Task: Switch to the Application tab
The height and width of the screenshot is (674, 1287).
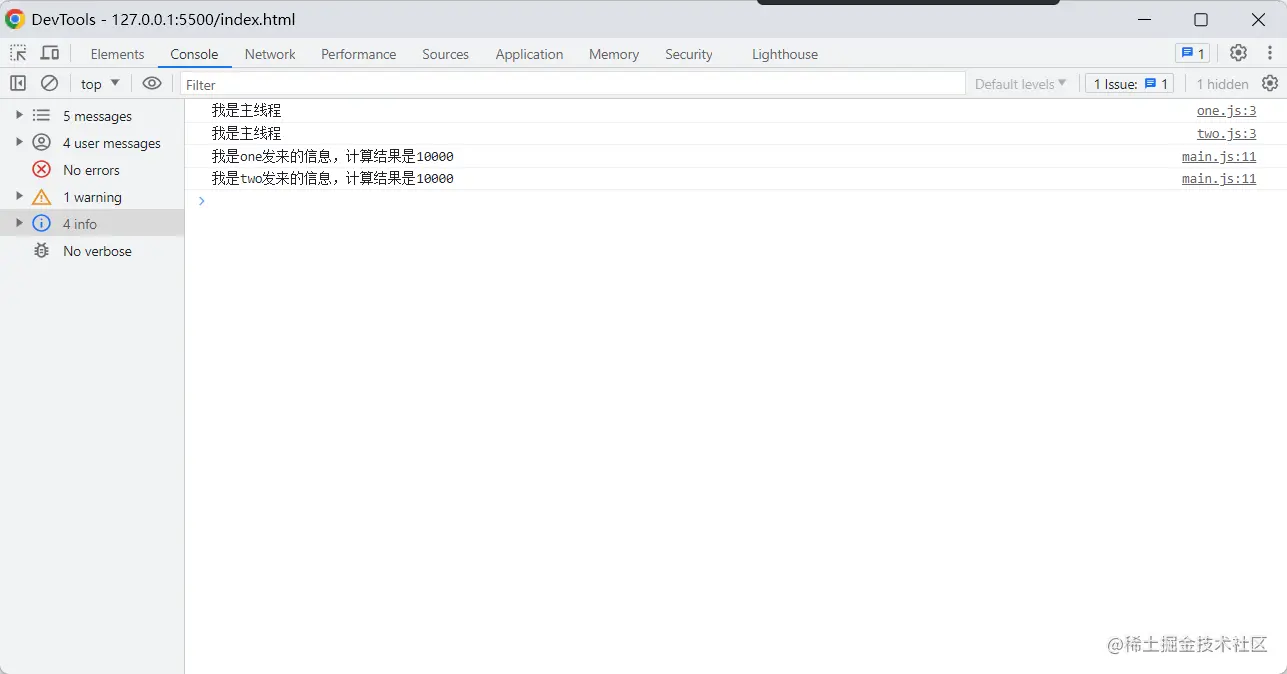Action: (529, 54)
